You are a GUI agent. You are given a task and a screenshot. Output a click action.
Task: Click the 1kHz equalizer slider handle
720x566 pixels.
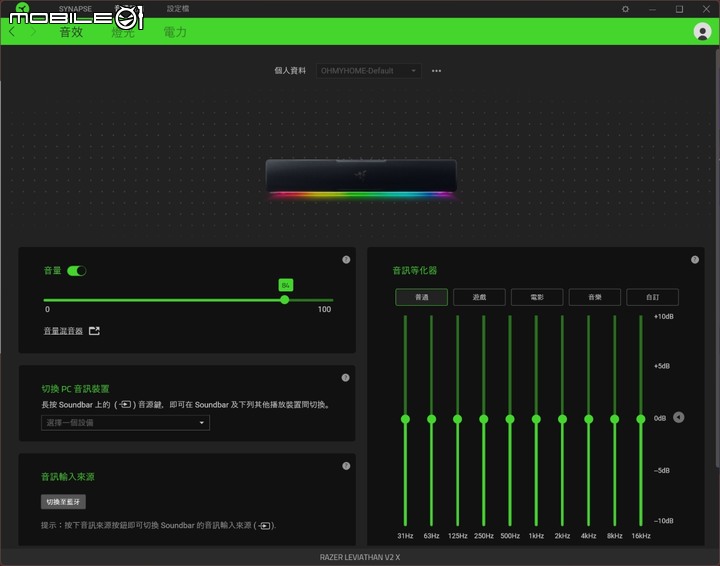point(536,419)
